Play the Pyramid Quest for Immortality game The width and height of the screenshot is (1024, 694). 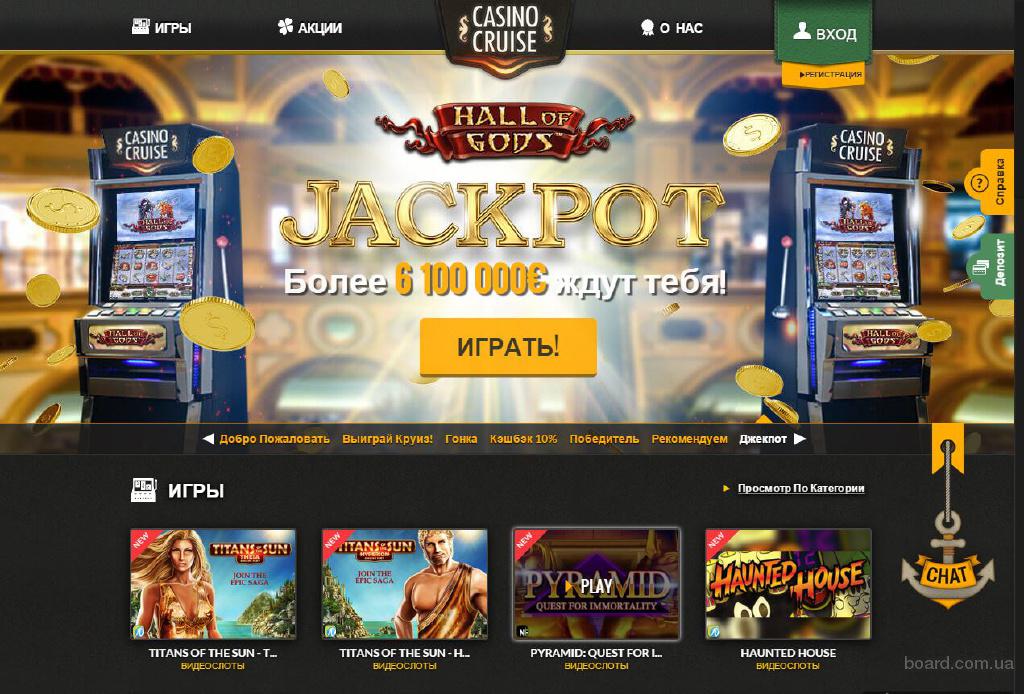pyautogui.click(x=596, y=584)
